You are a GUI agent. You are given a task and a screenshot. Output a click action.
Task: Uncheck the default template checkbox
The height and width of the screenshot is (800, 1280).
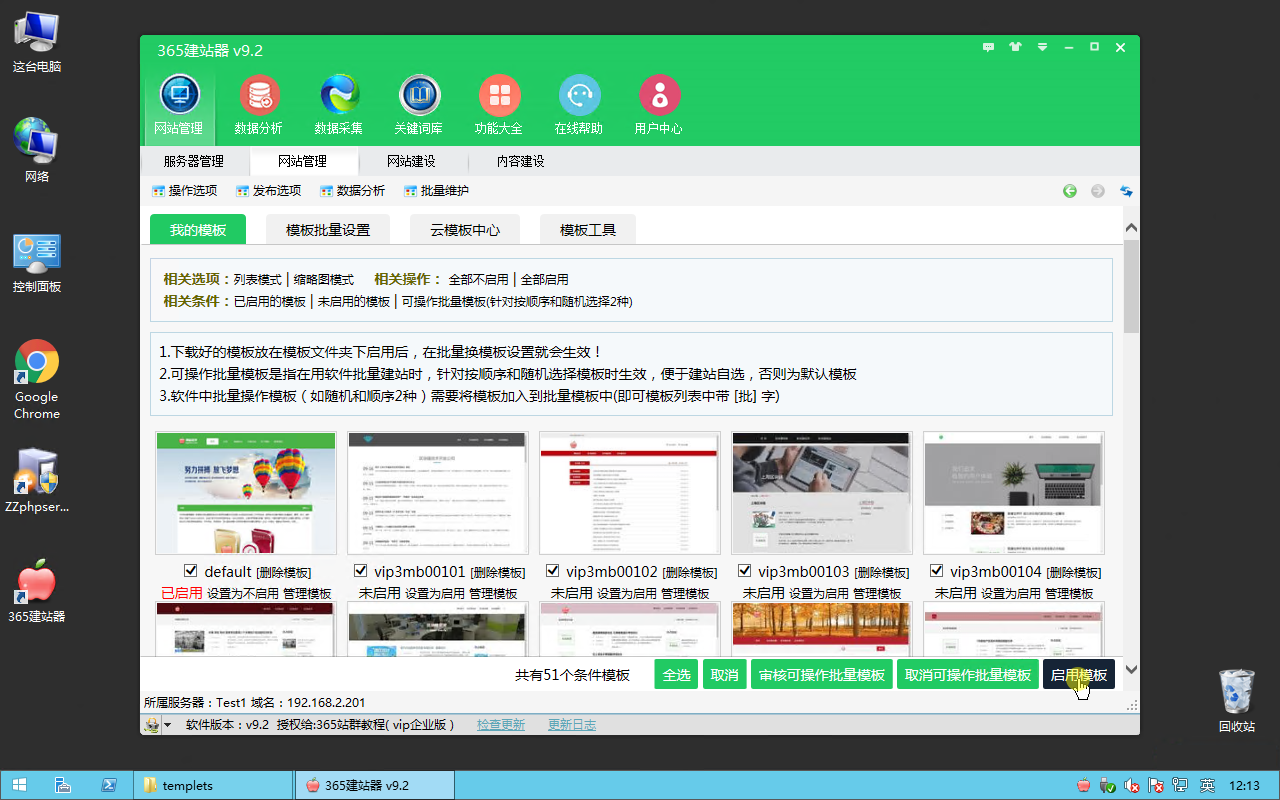tap(191, 571)
